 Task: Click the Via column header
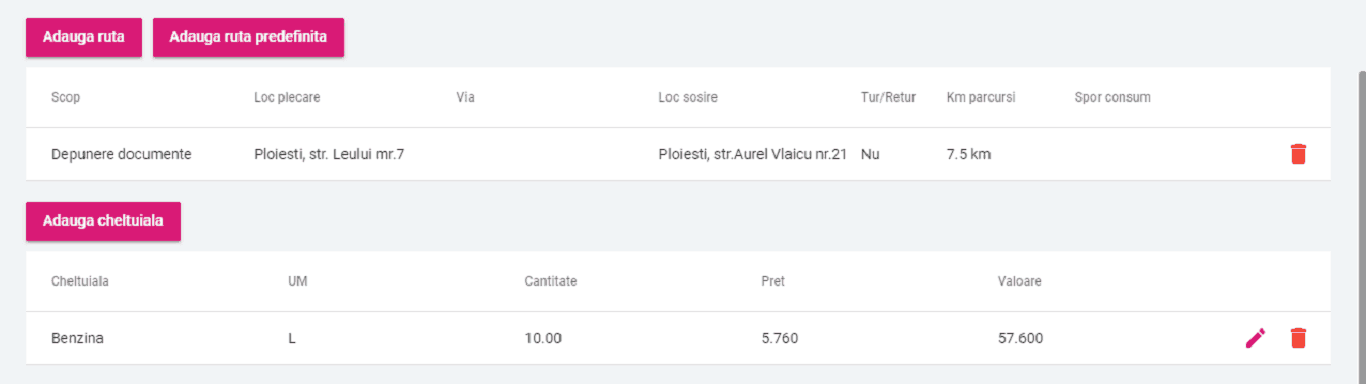465,98
